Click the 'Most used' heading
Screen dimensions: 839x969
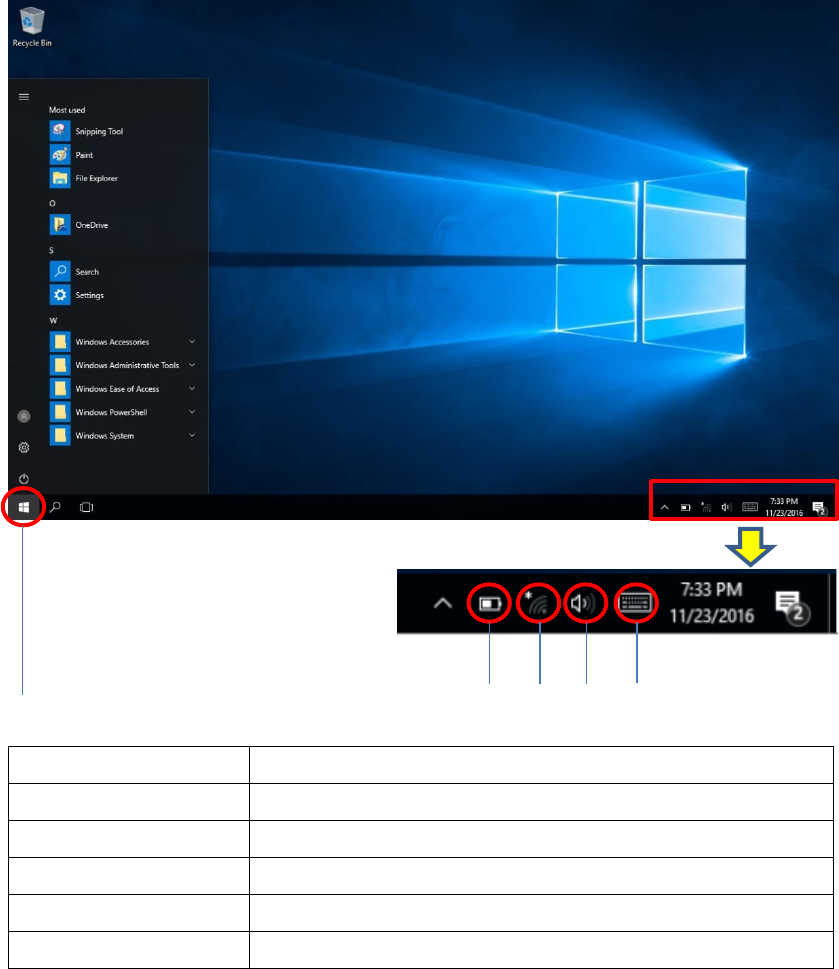click(67, 110)
